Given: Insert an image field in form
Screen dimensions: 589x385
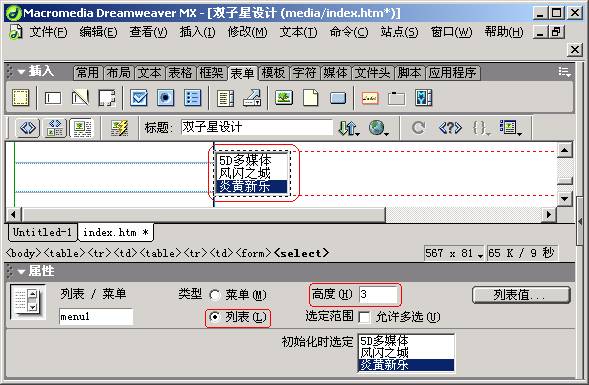Looking at the screenshot, I should pyautogui.click(x=284, y=98).
